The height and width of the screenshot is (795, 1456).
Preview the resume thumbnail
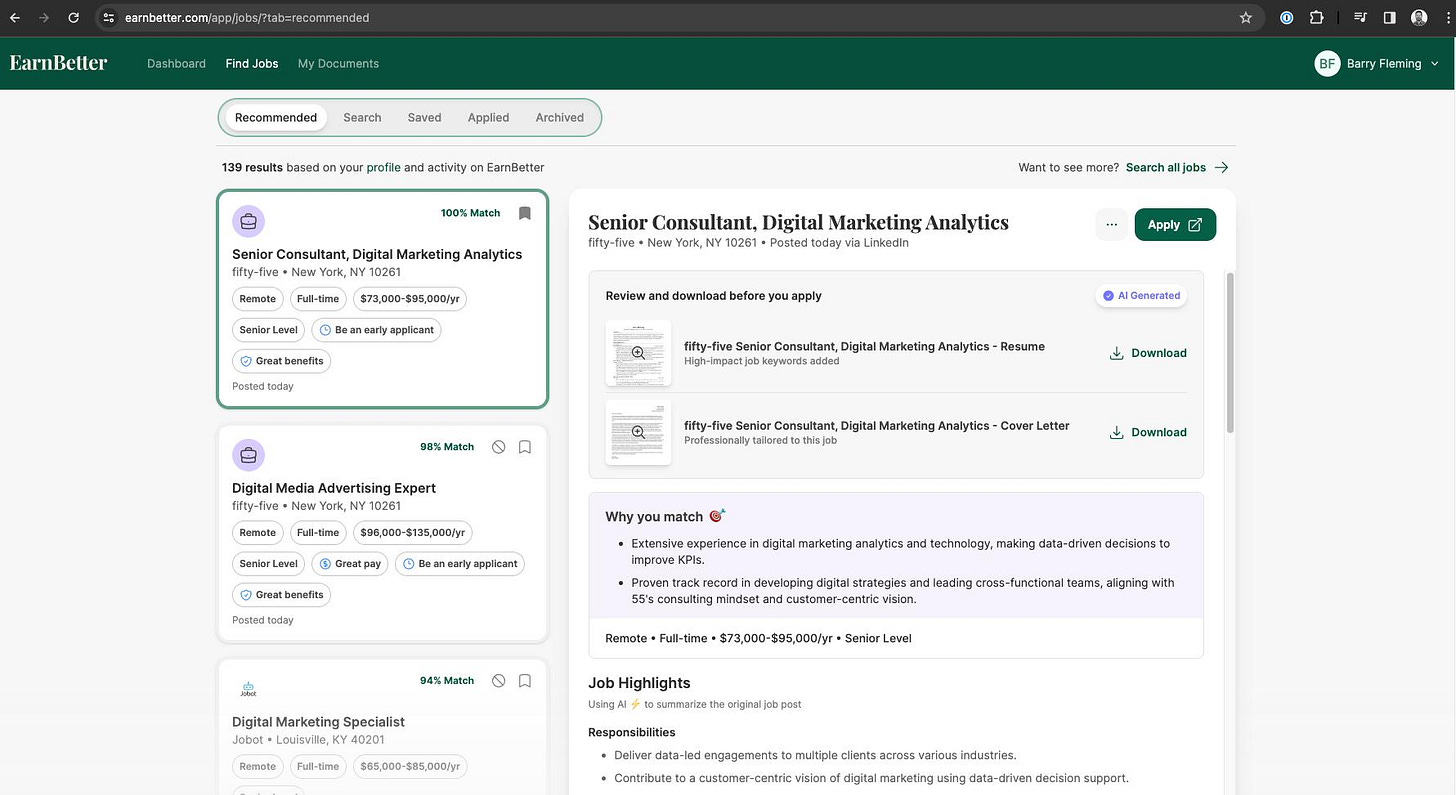point(638,353)
